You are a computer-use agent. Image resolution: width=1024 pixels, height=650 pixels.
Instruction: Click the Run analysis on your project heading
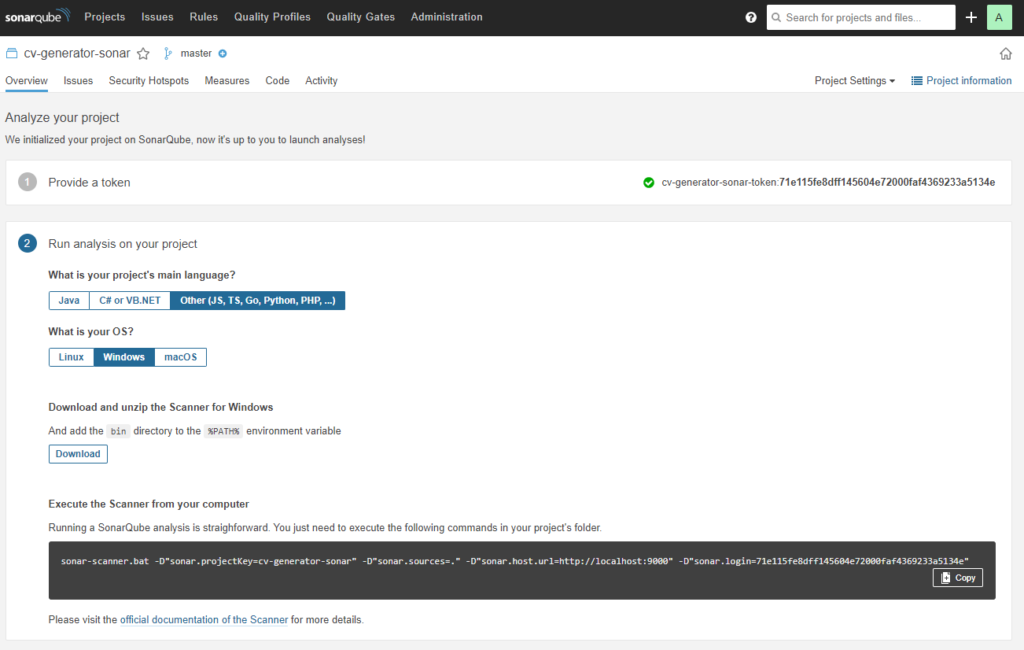pos(123,244)
